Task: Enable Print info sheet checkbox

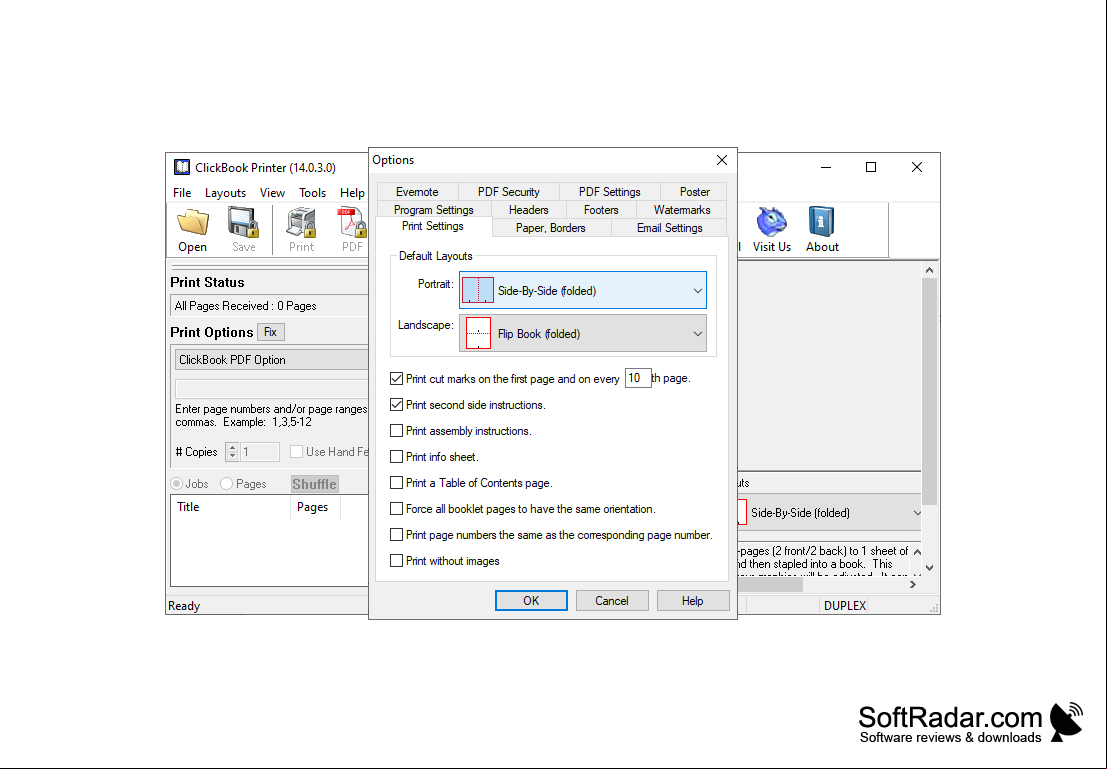Action: [x=397, y=457]
